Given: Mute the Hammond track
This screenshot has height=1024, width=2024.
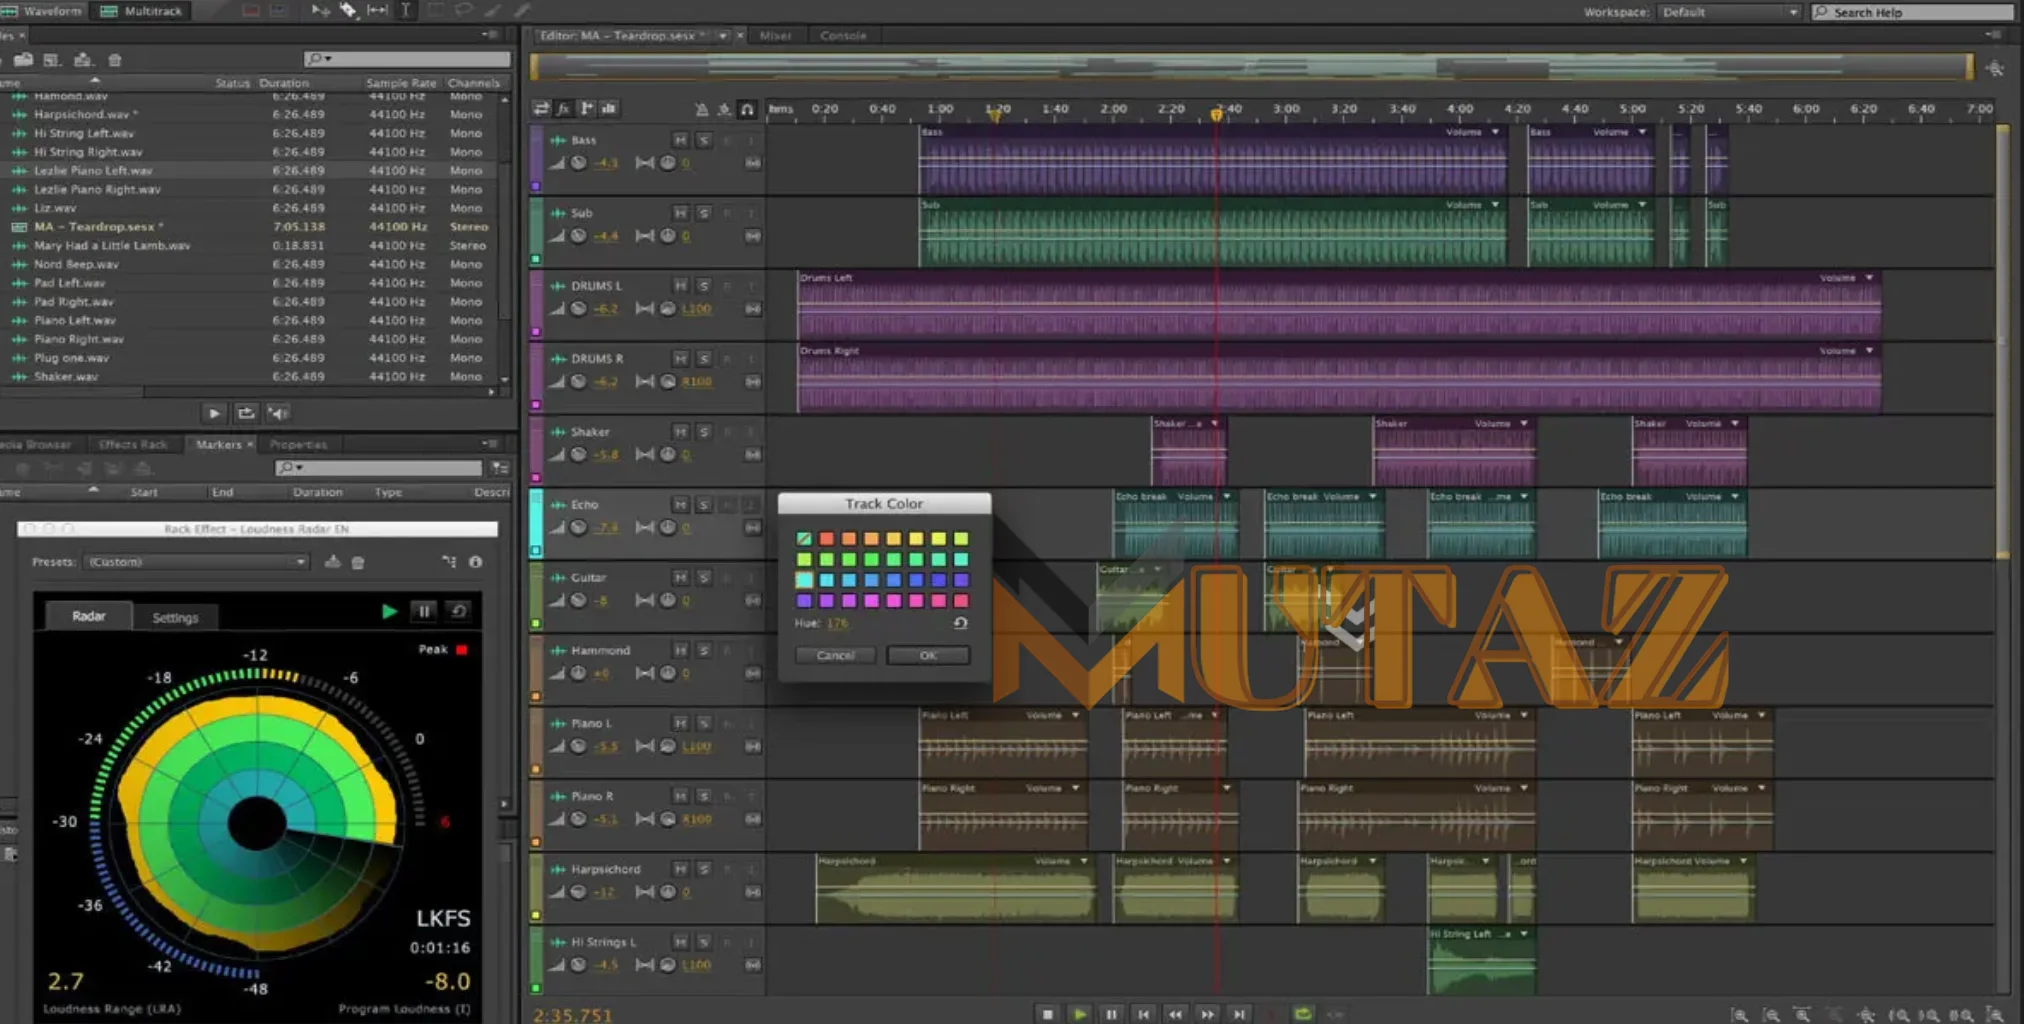Looking at the screenshot, I should tap(680, 650).
